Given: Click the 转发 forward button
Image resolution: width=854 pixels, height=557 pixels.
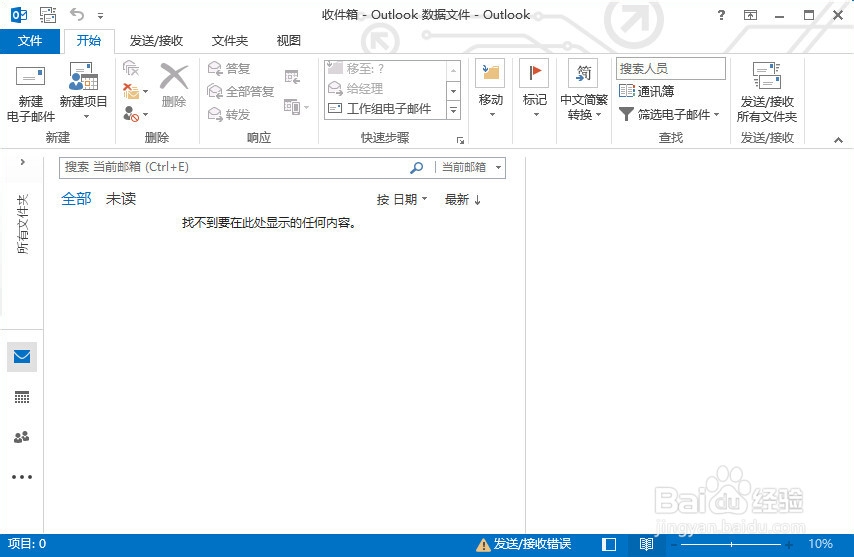Looking at the screenshot, I should click(x=229, y=114).
